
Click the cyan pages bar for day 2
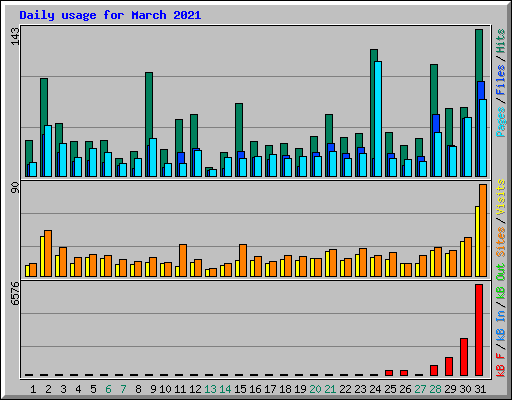click(48, 151)
